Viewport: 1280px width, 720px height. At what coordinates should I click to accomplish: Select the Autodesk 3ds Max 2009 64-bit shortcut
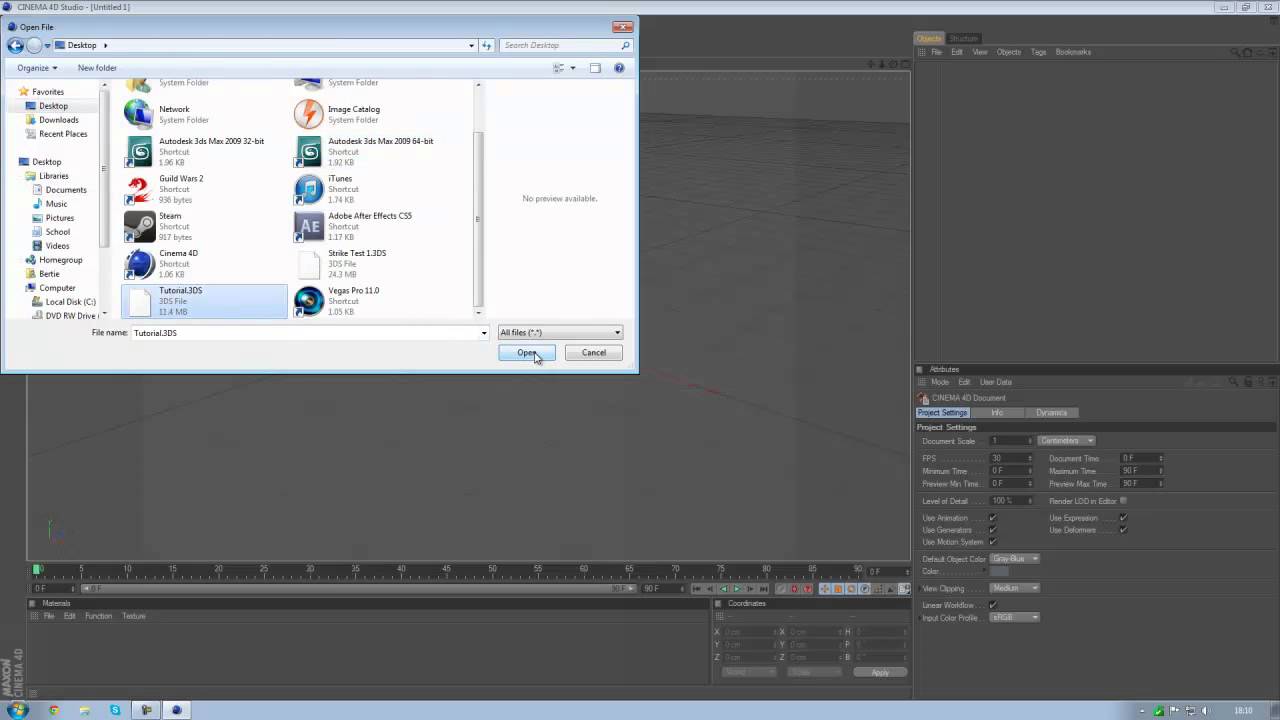[x=373, y=151]
